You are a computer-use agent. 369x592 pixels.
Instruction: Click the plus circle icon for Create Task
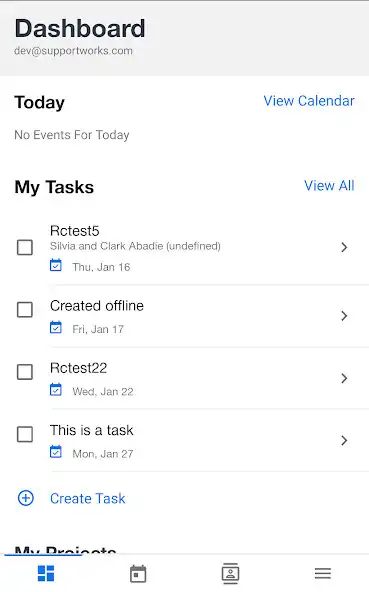pyautogui.click(x=26, y=498)
